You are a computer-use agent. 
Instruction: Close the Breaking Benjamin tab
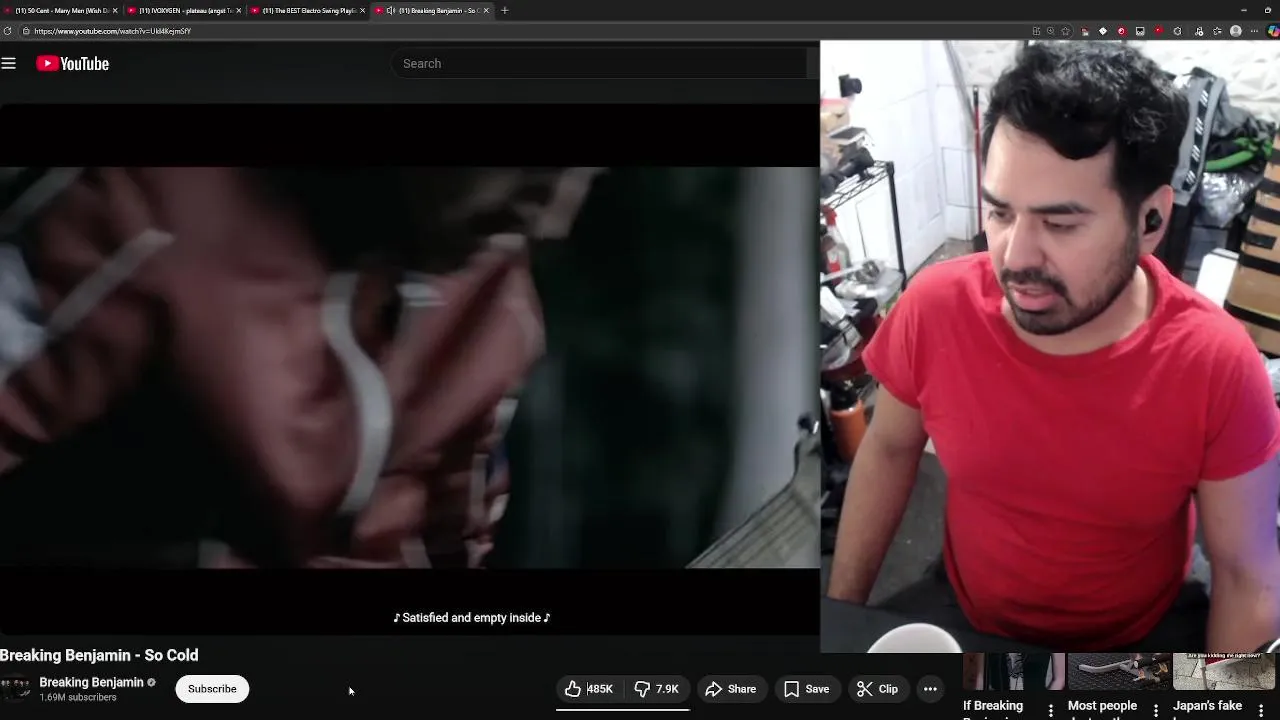486,10
